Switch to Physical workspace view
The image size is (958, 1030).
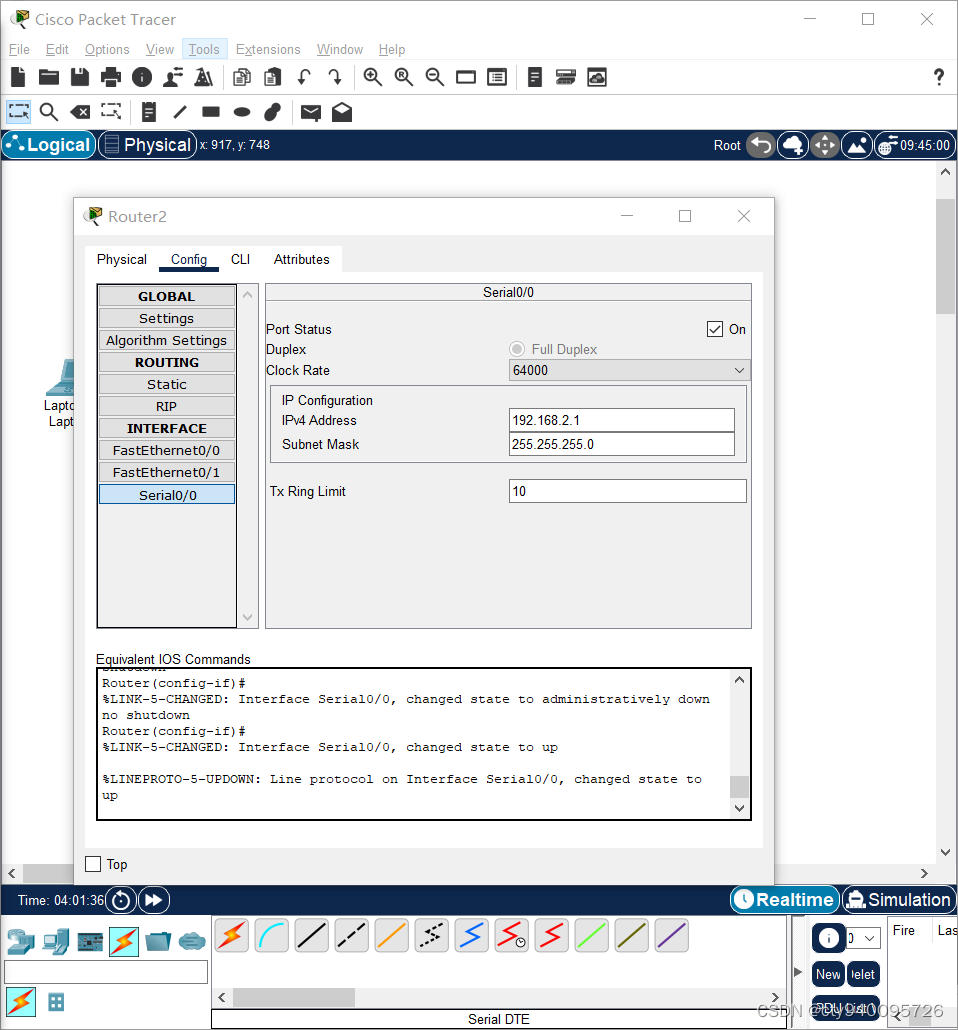148,145
